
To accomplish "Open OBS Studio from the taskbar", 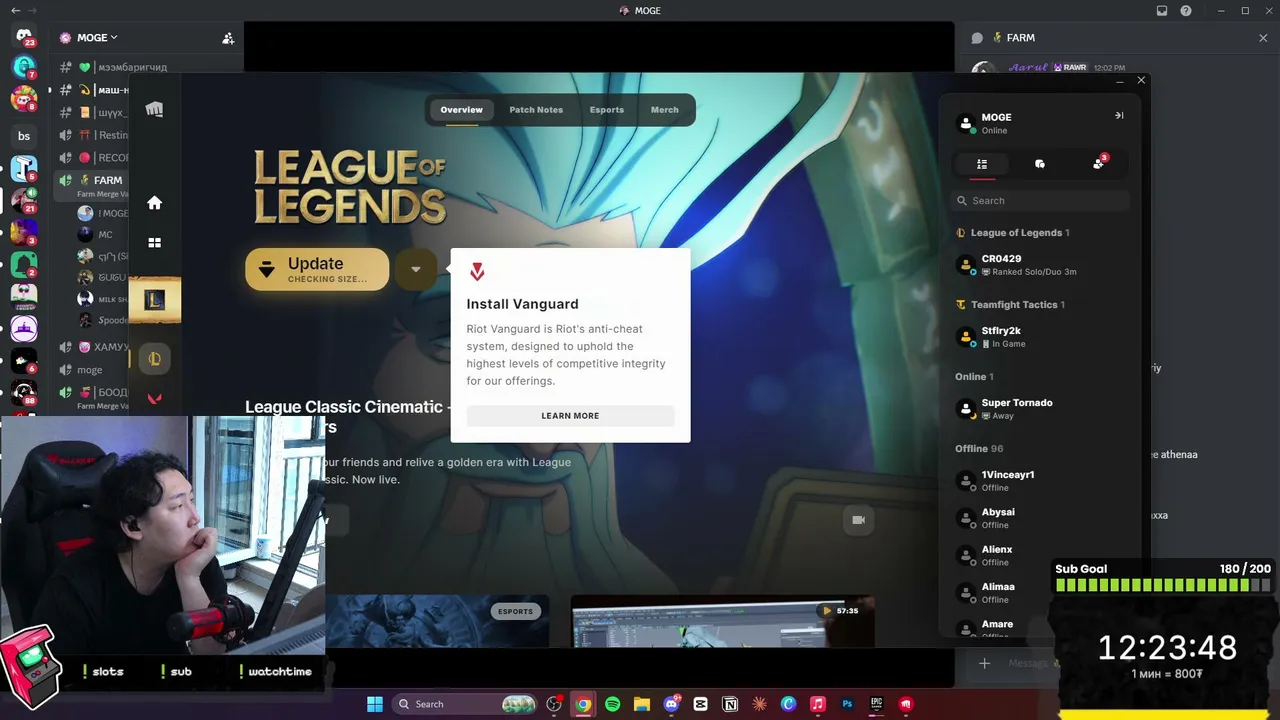I will [x=554, y=704].
